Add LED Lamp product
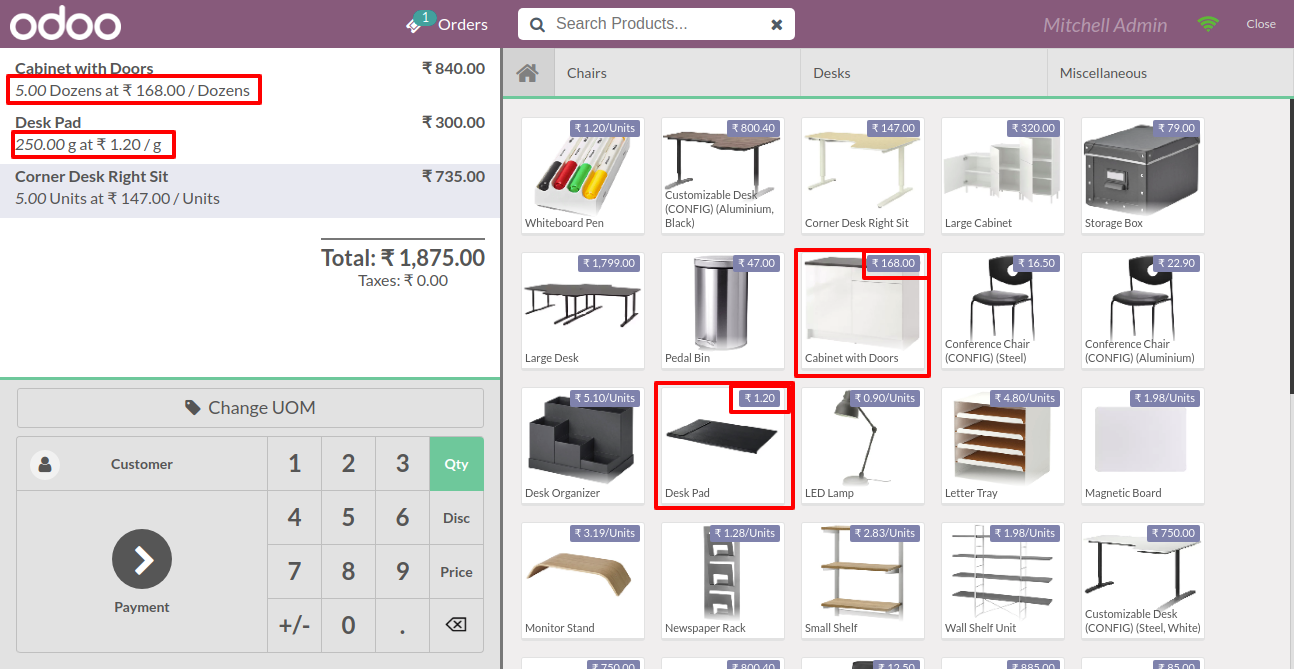 point(863,446)
